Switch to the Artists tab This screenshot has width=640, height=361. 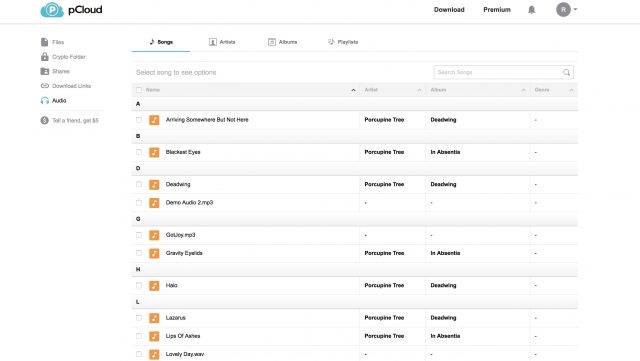coord(222,42)
